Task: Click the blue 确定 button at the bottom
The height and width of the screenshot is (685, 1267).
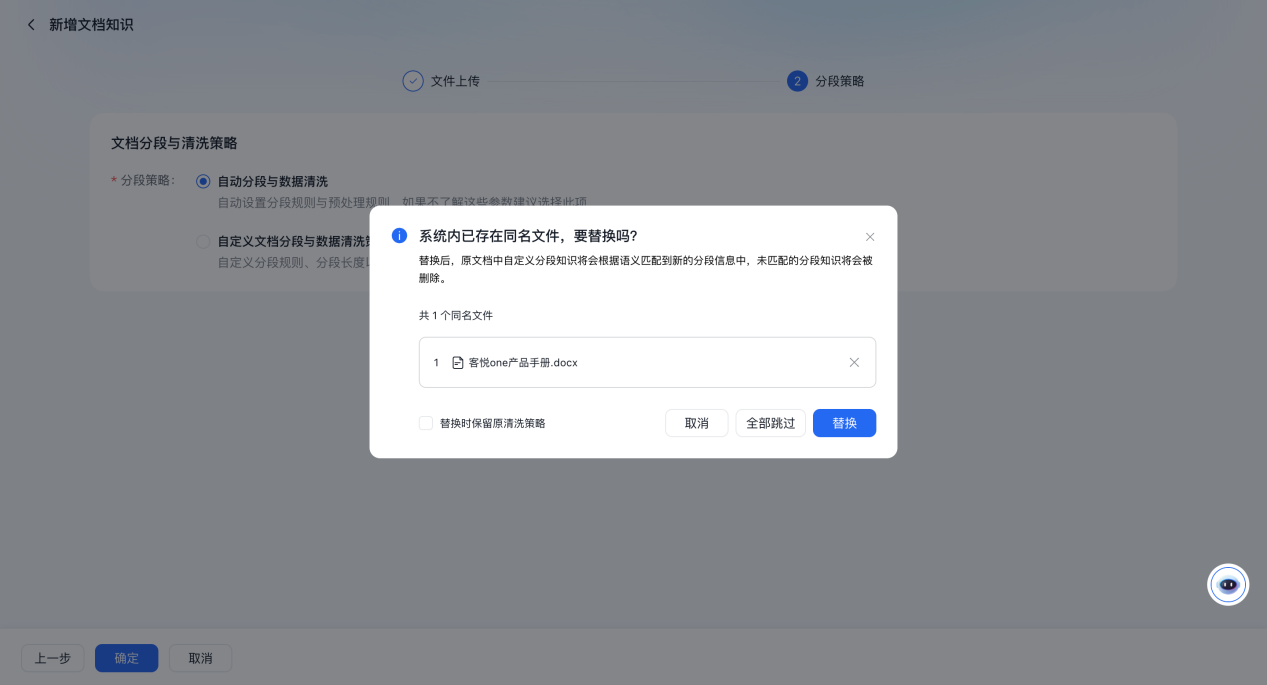Action: 126,658
